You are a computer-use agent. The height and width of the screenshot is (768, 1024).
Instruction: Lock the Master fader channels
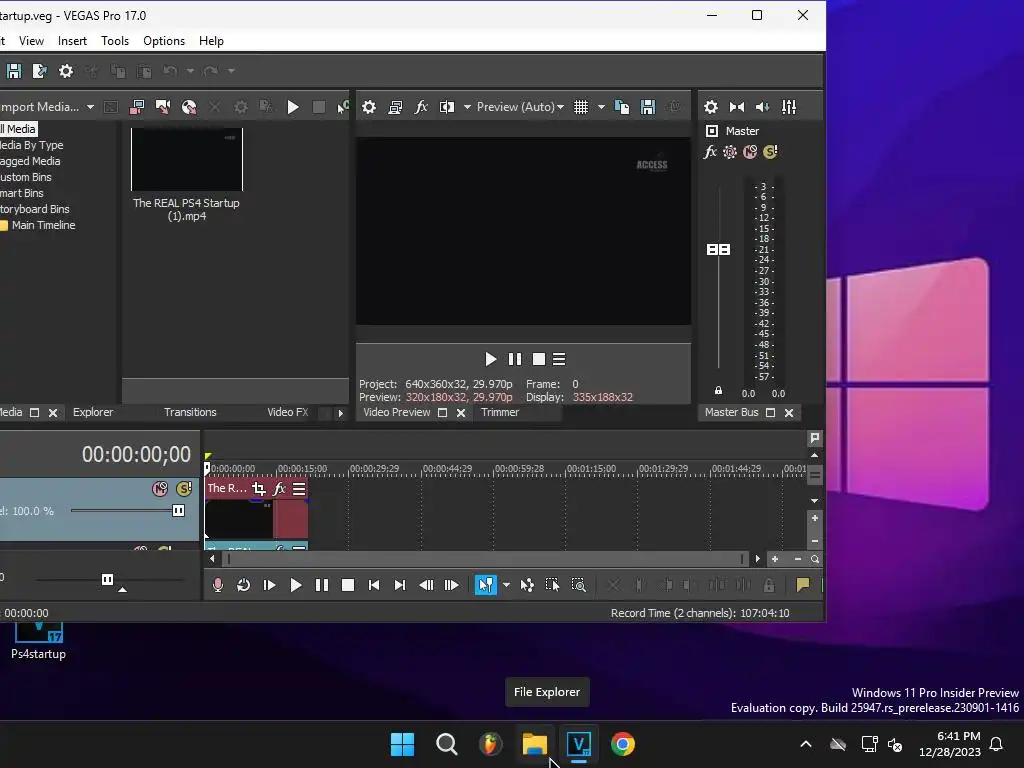(718, 391)
